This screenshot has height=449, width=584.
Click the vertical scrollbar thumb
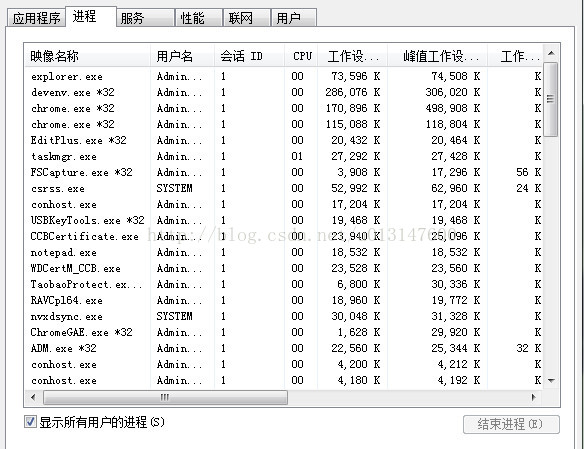[550, 99]
